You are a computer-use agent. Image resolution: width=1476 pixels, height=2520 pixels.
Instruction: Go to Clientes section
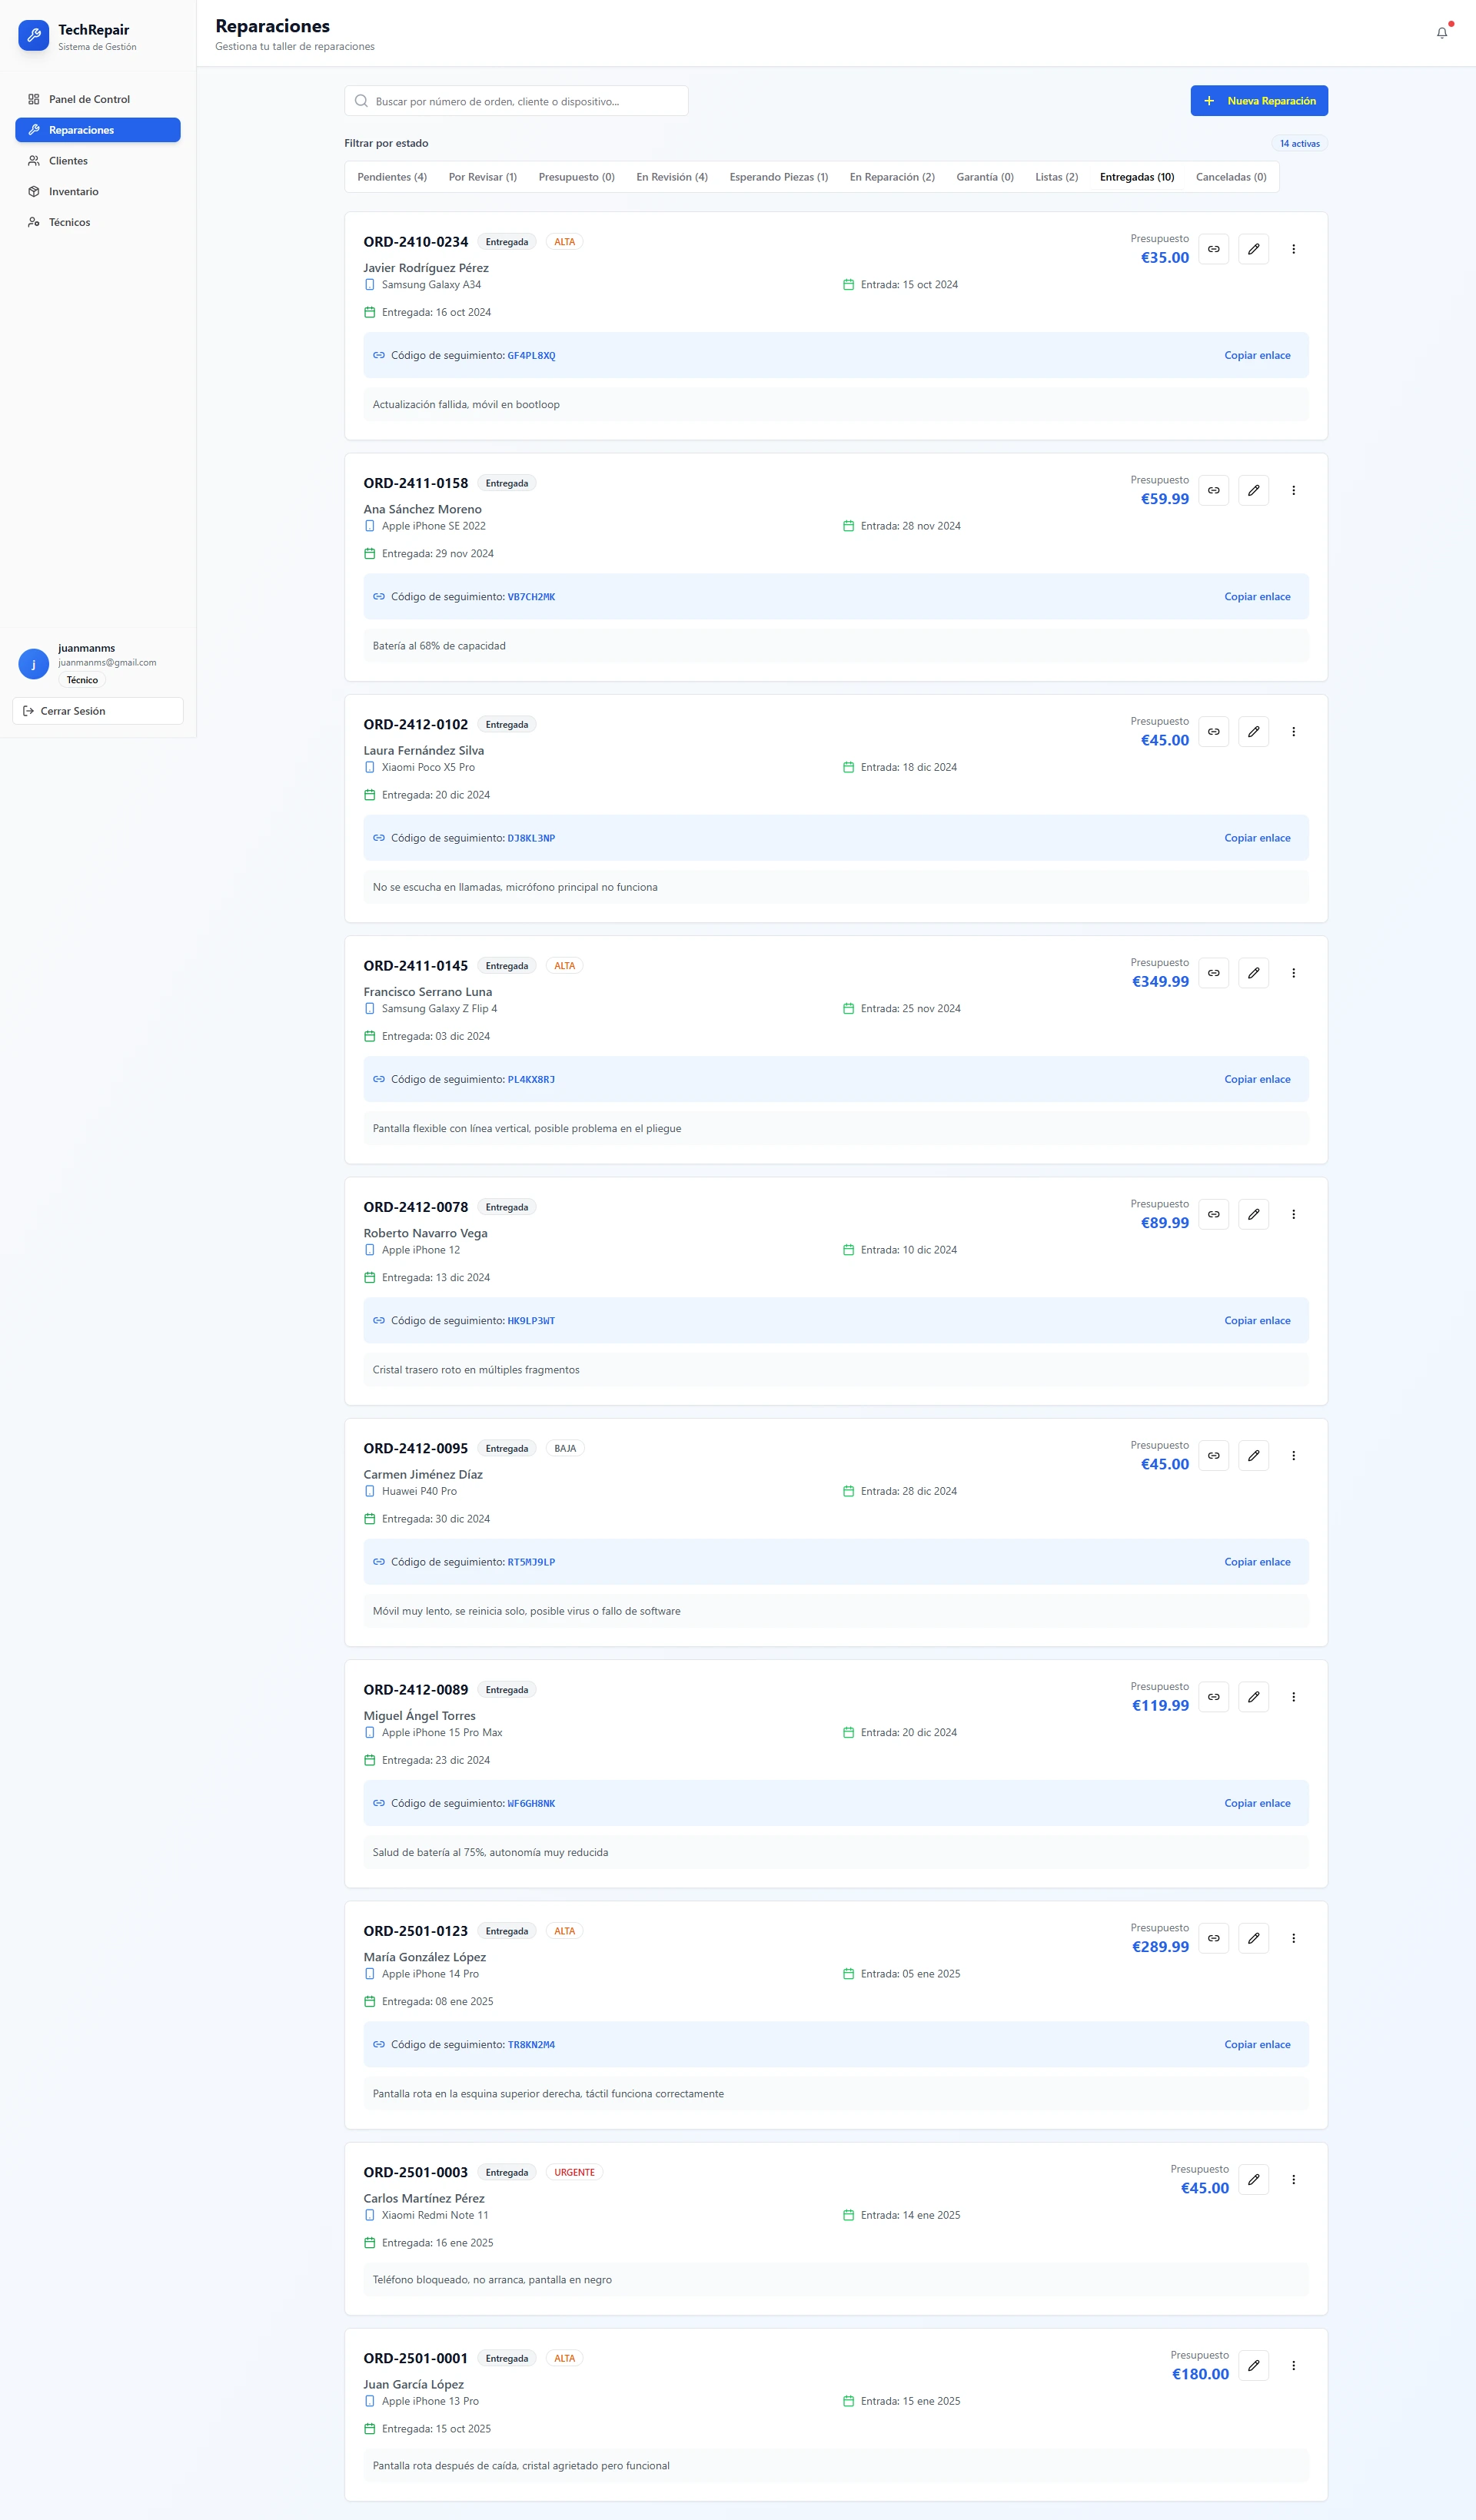pos(98,161)
